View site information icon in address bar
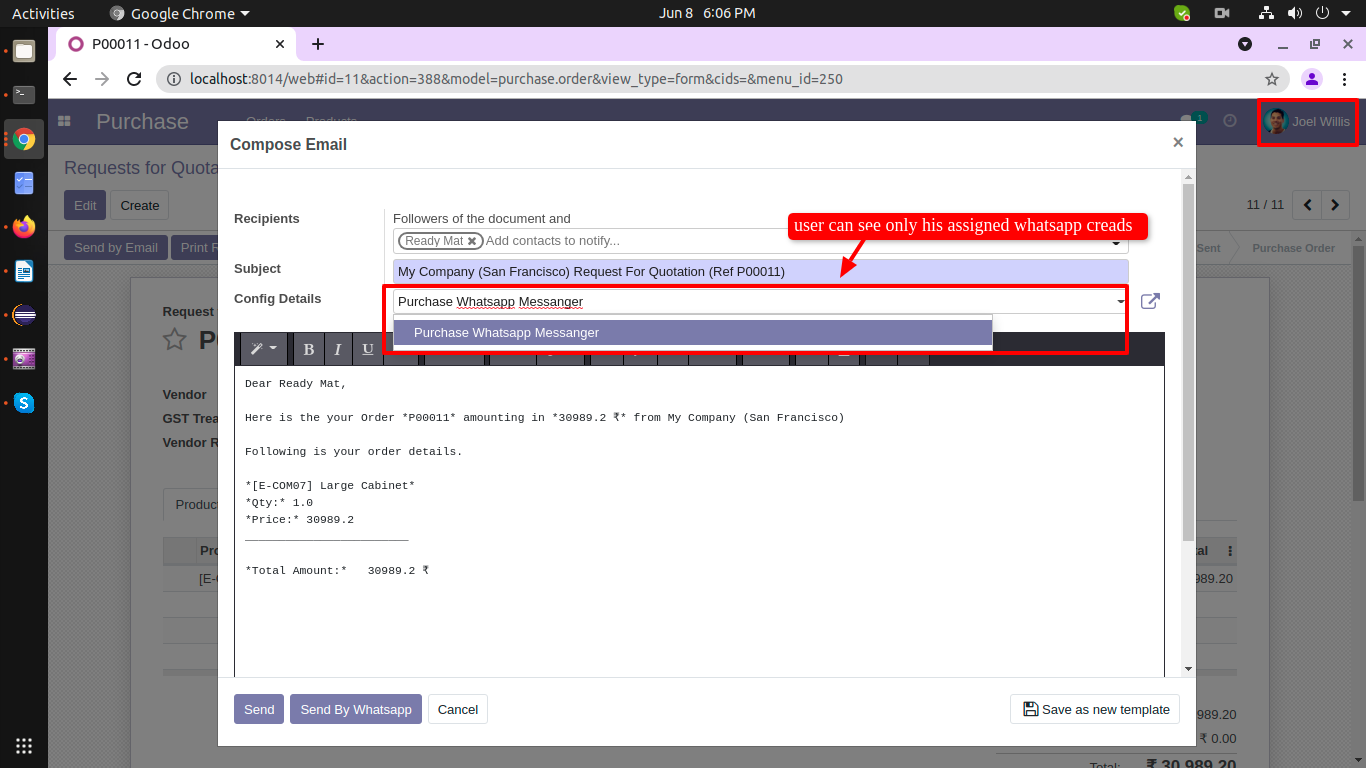 point(173,79)
